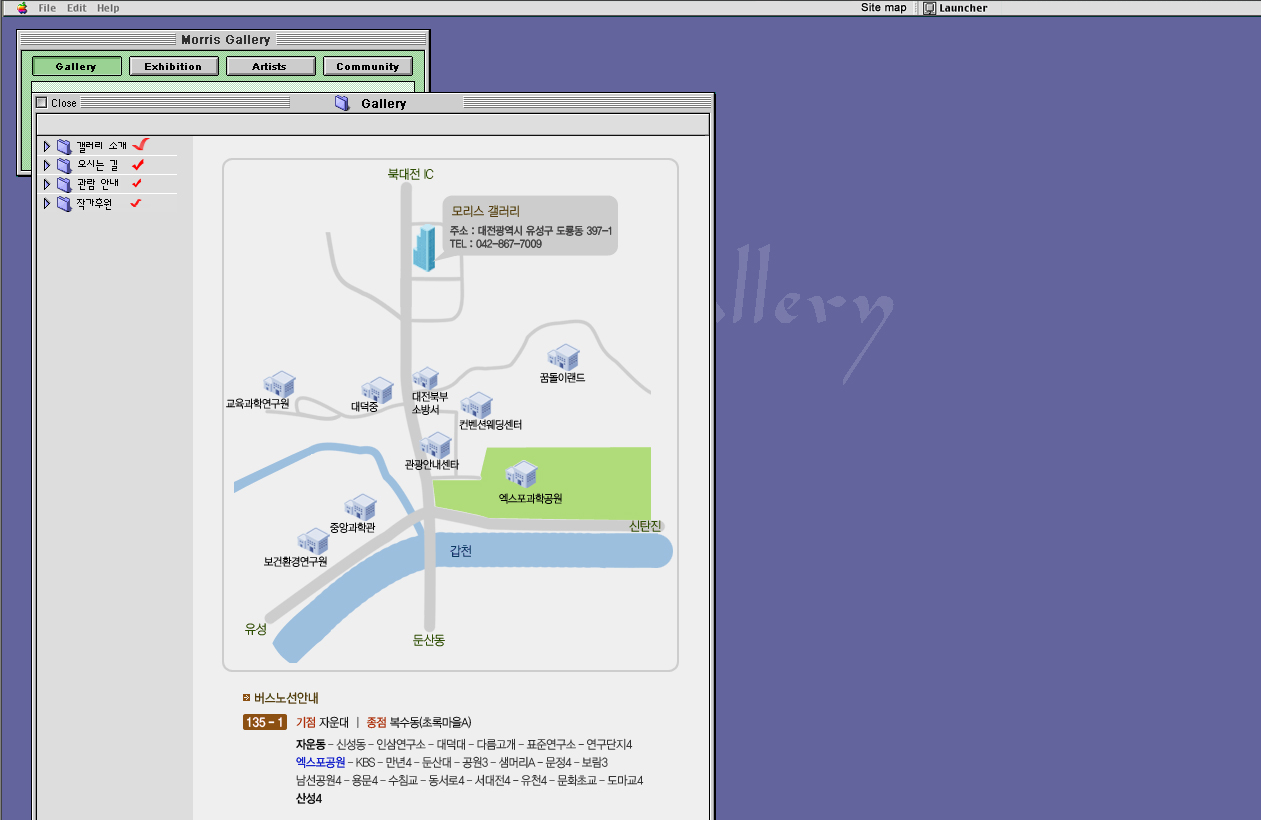This screenshot has height=820, width=1261.
Task: Click the 엑스포과학공원 building icon on map
Action: (521, 474)
